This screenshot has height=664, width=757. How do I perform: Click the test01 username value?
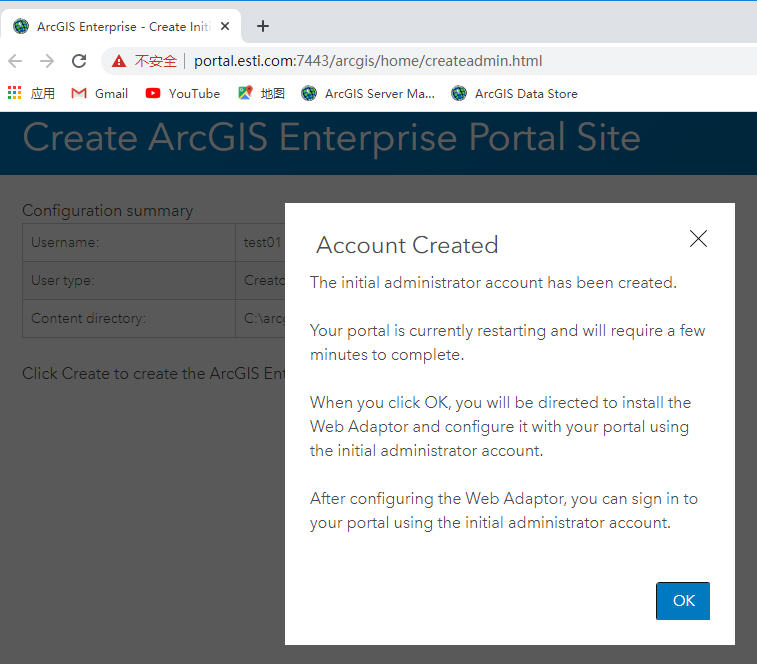coord(262,242)
